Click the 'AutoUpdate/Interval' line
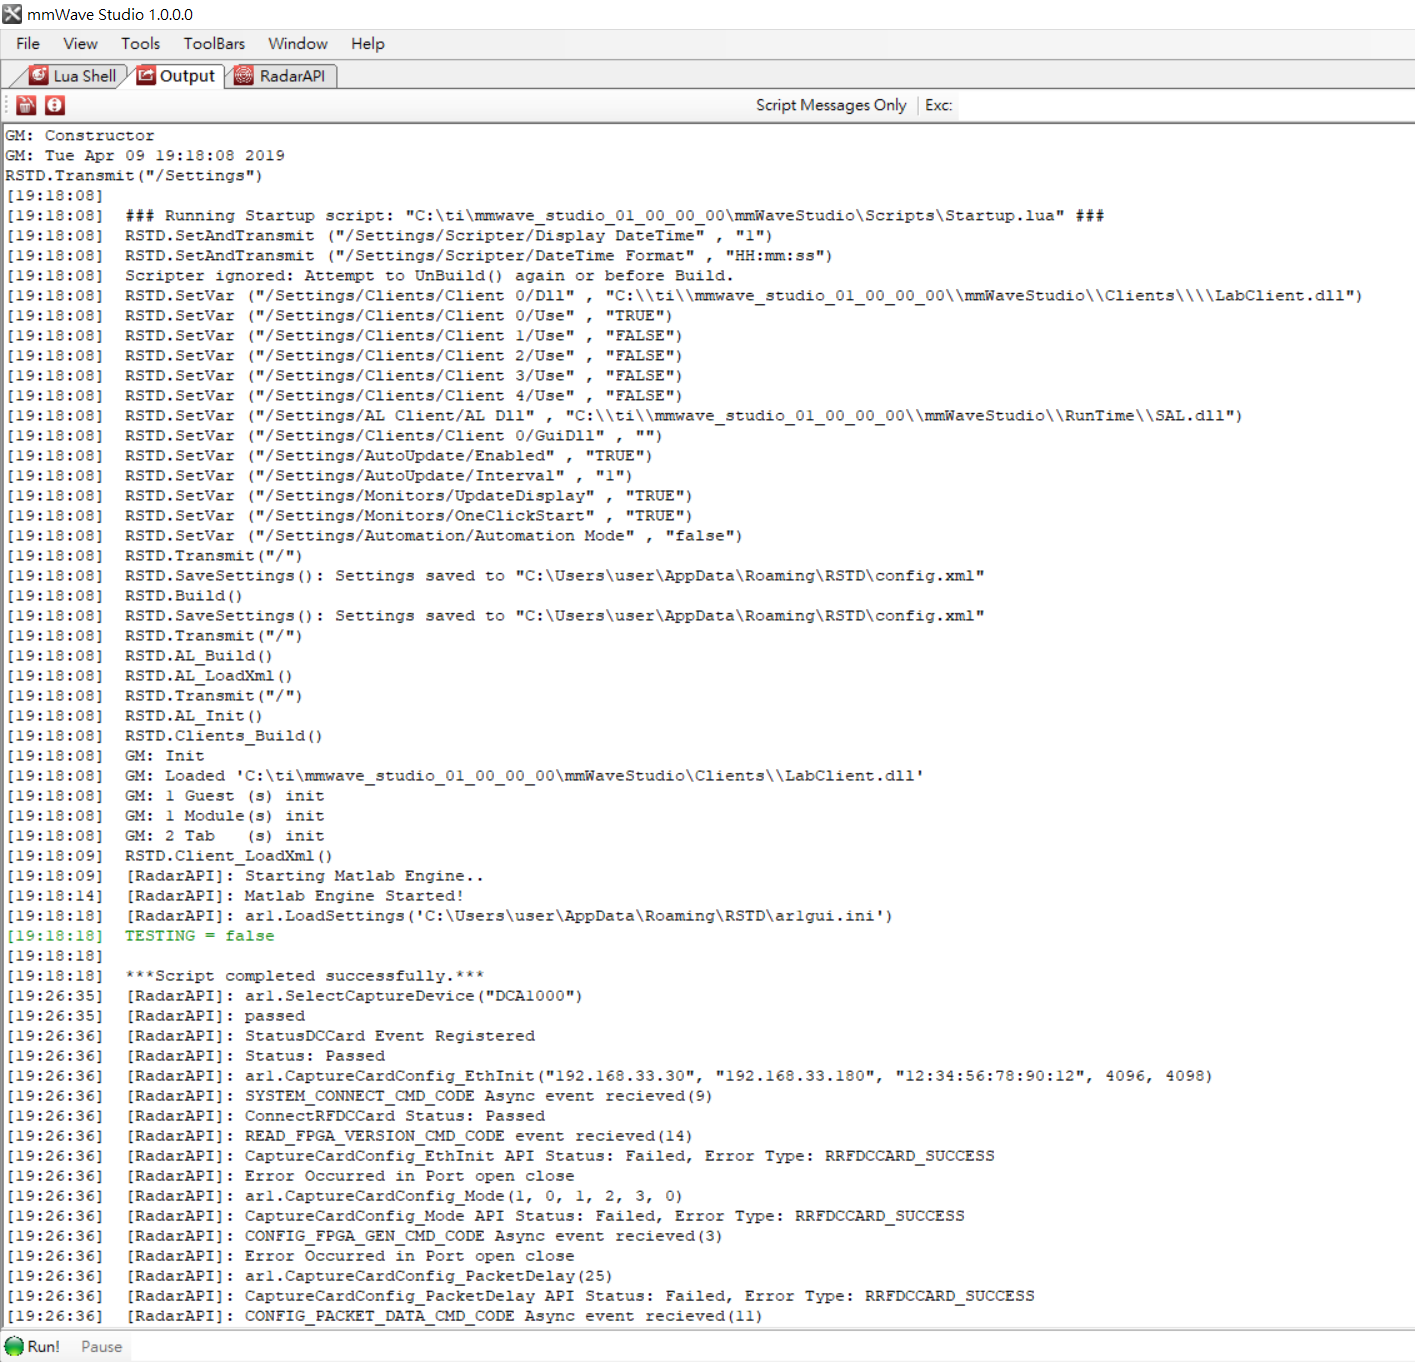 pyautogui.click(x=320, y=475)
